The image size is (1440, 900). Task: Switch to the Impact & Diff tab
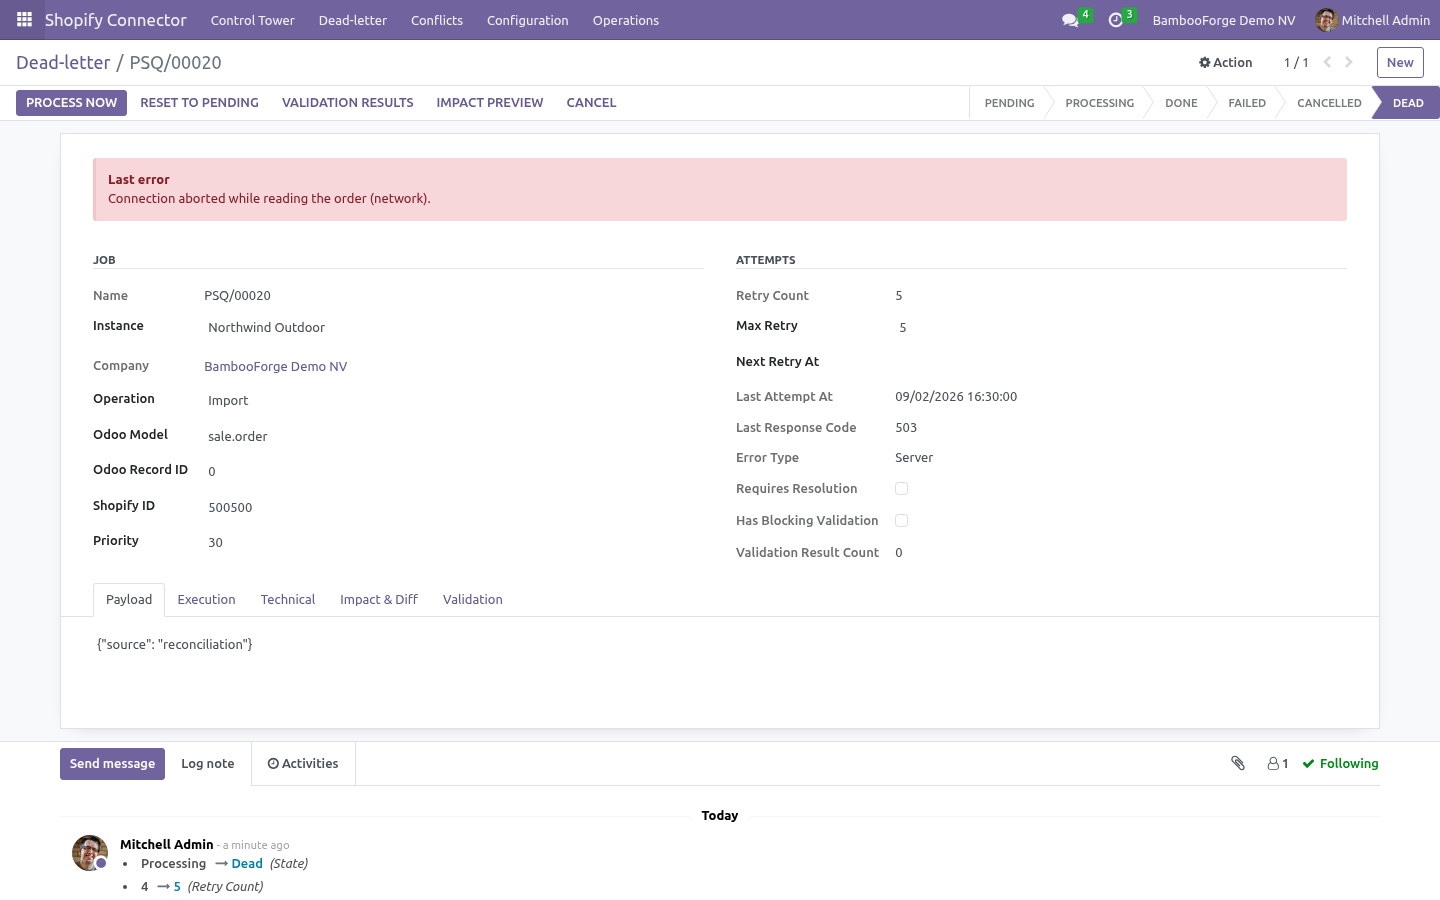[379, 600]
